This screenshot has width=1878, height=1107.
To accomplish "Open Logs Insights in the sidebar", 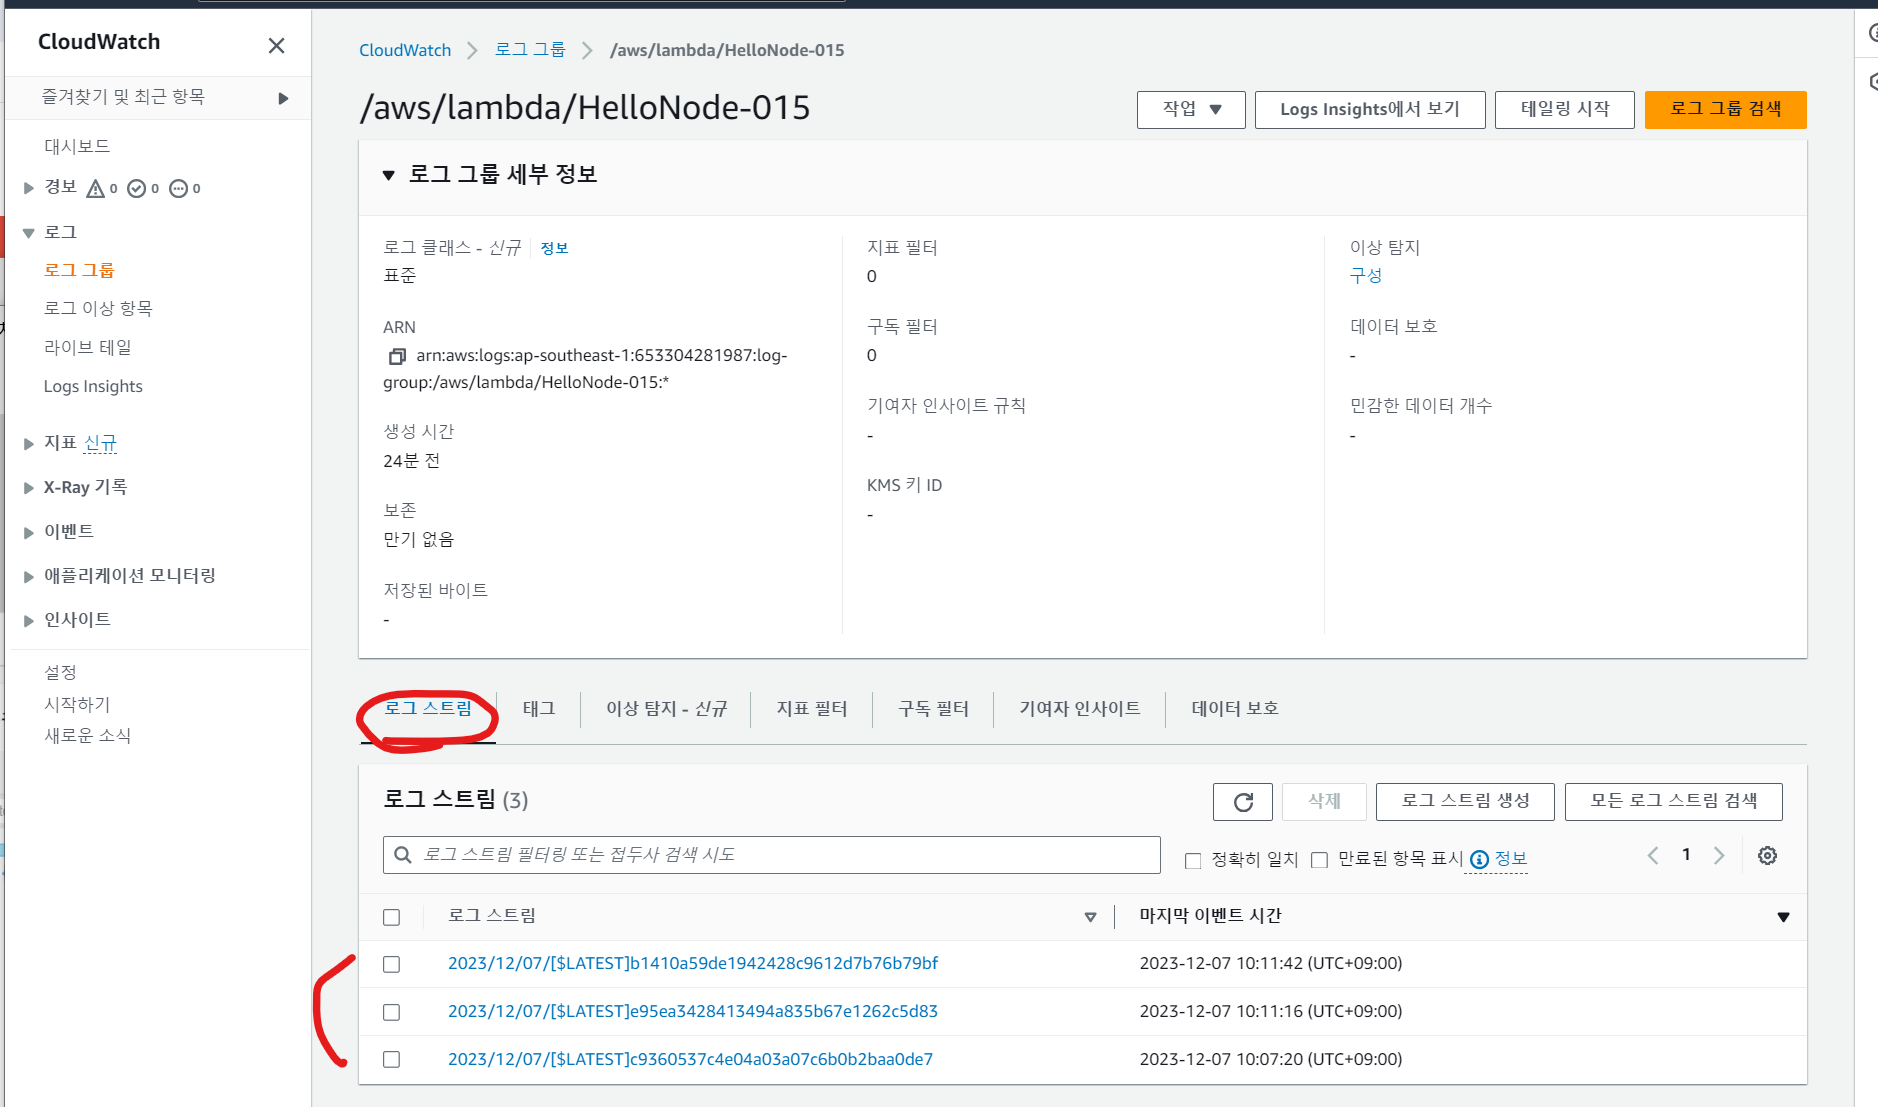I will (x=93, y=386).
